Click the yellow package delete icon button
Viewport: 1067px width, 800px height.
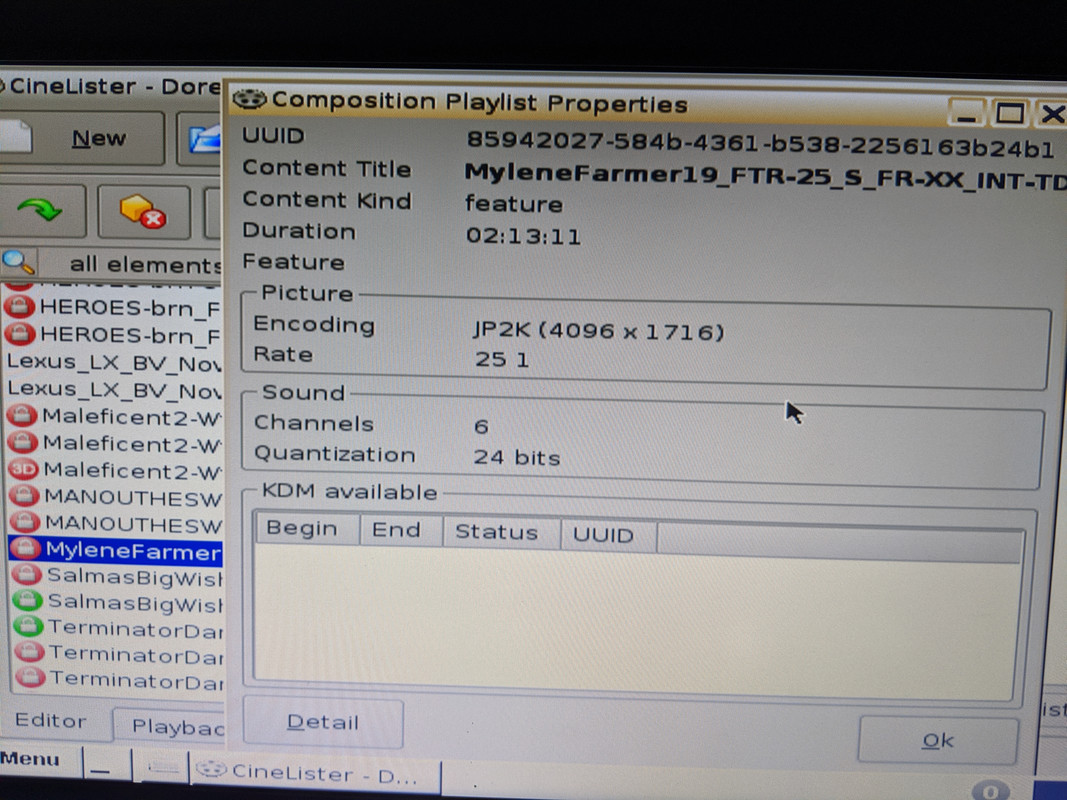tap(144, 212)
